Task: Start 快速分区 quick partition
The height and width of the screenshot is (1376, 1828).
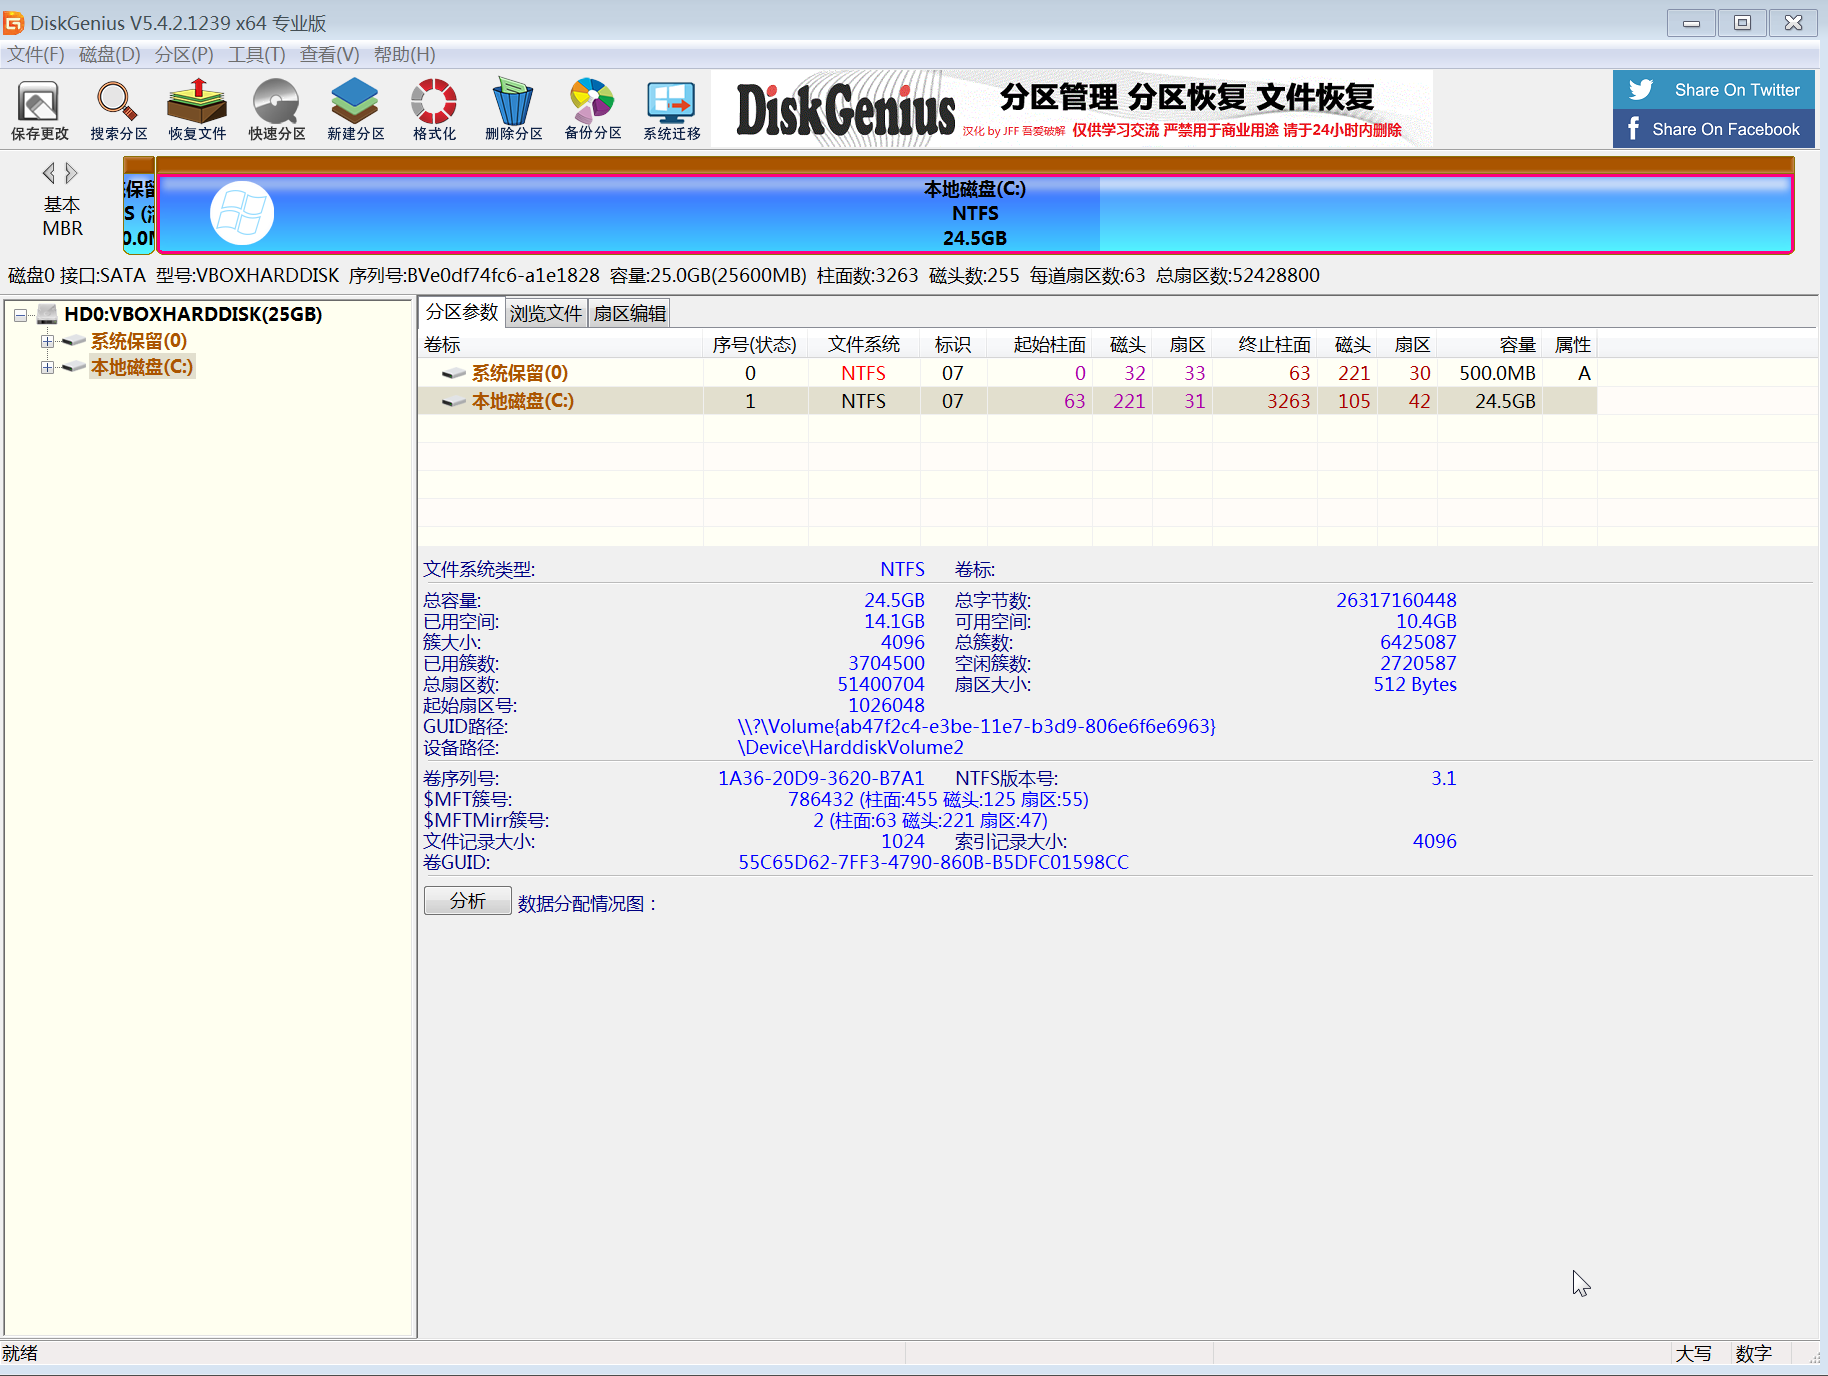Action: (x=276, y=110)
